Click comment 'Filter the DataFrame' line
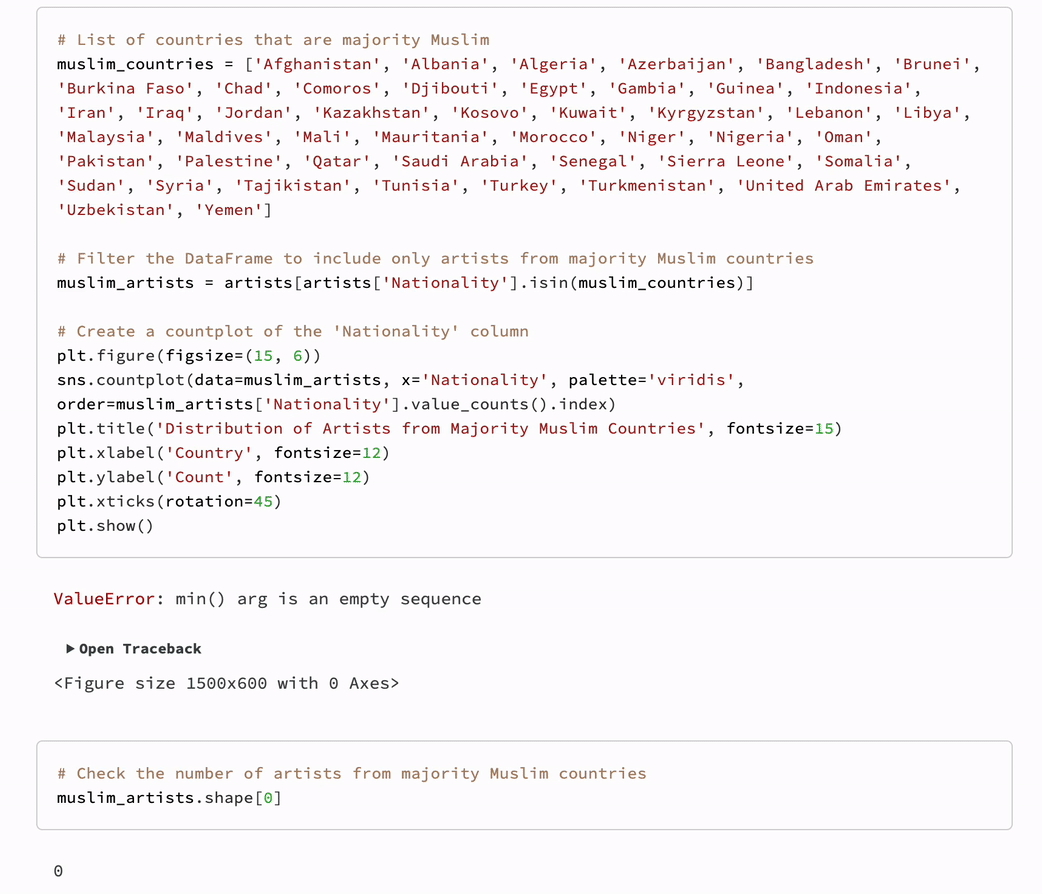1042x894 pixels. click(x=435, y=259)
